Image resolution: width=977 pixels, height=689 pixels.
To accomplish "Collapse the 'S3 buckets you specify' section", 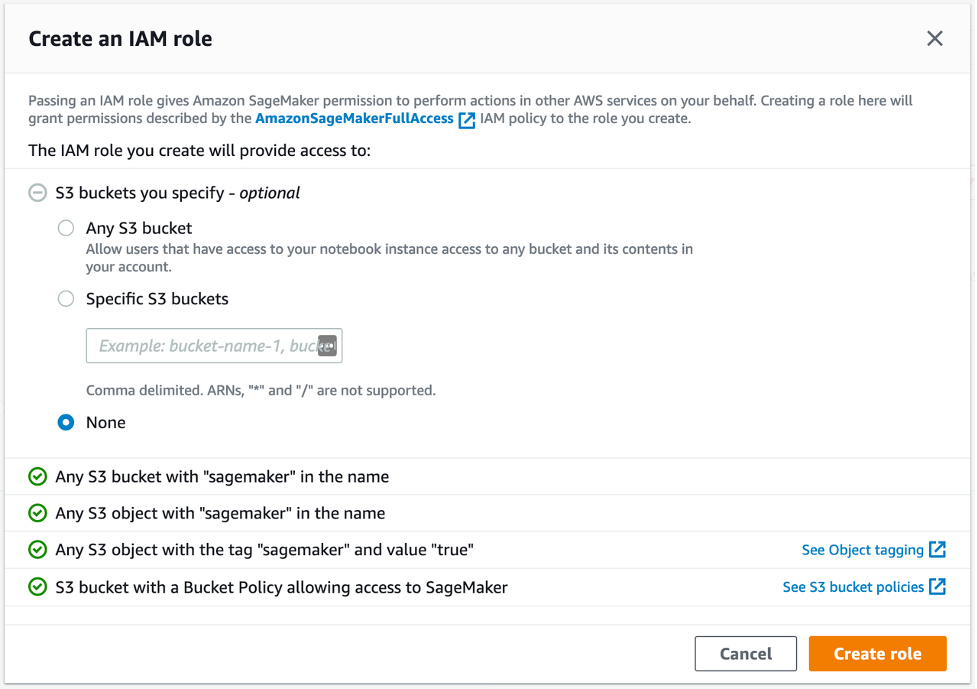I will click(37, 192).
